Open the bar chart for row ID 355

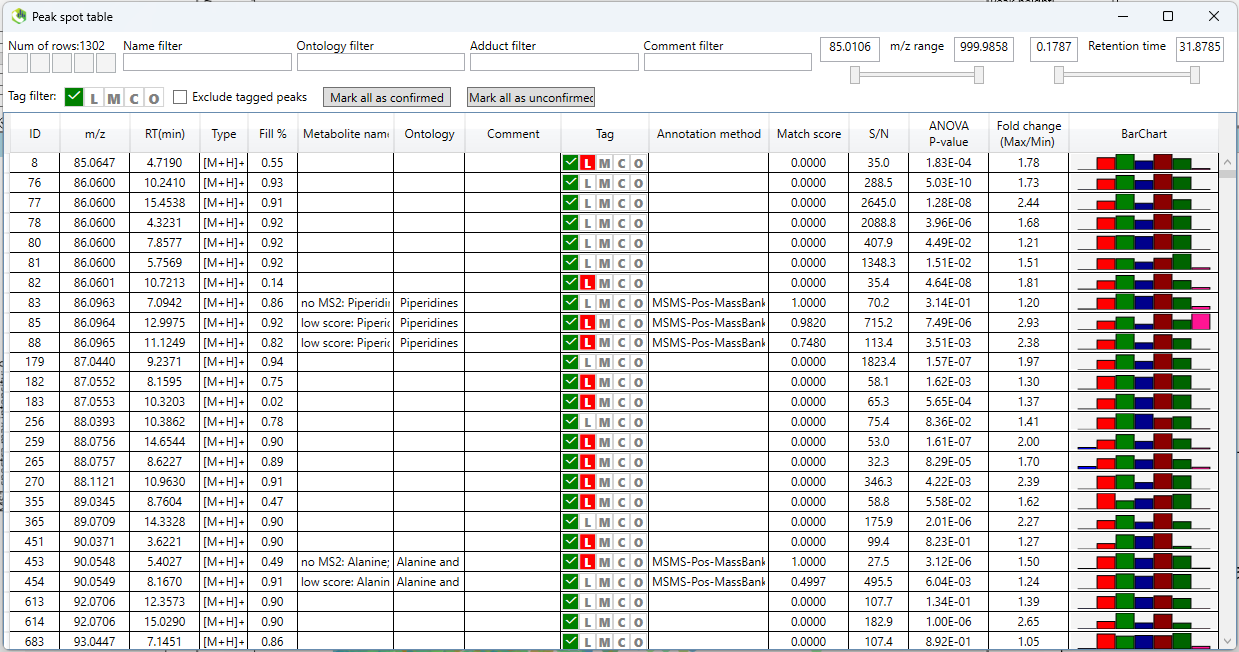tap(1143, 502)
